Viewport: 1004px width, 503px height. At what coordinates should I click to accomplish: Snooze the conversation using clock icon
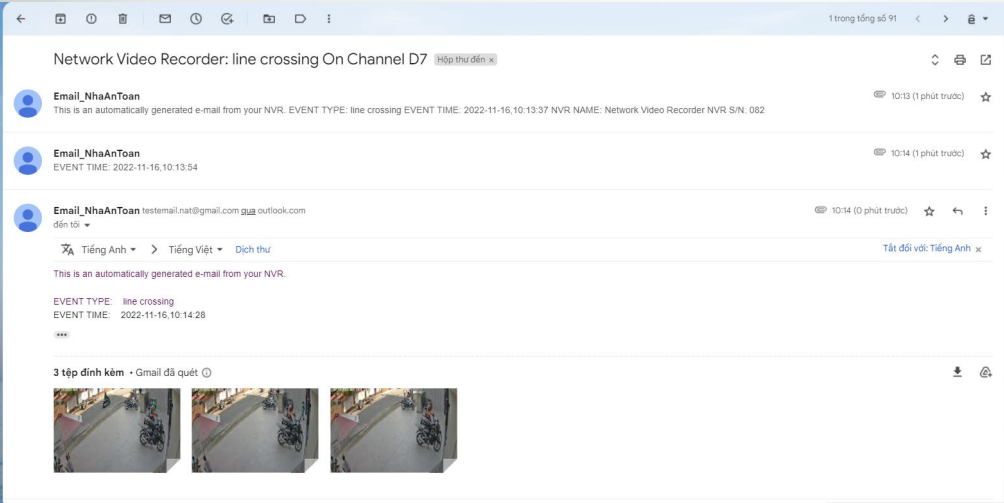tap(196, 18)
